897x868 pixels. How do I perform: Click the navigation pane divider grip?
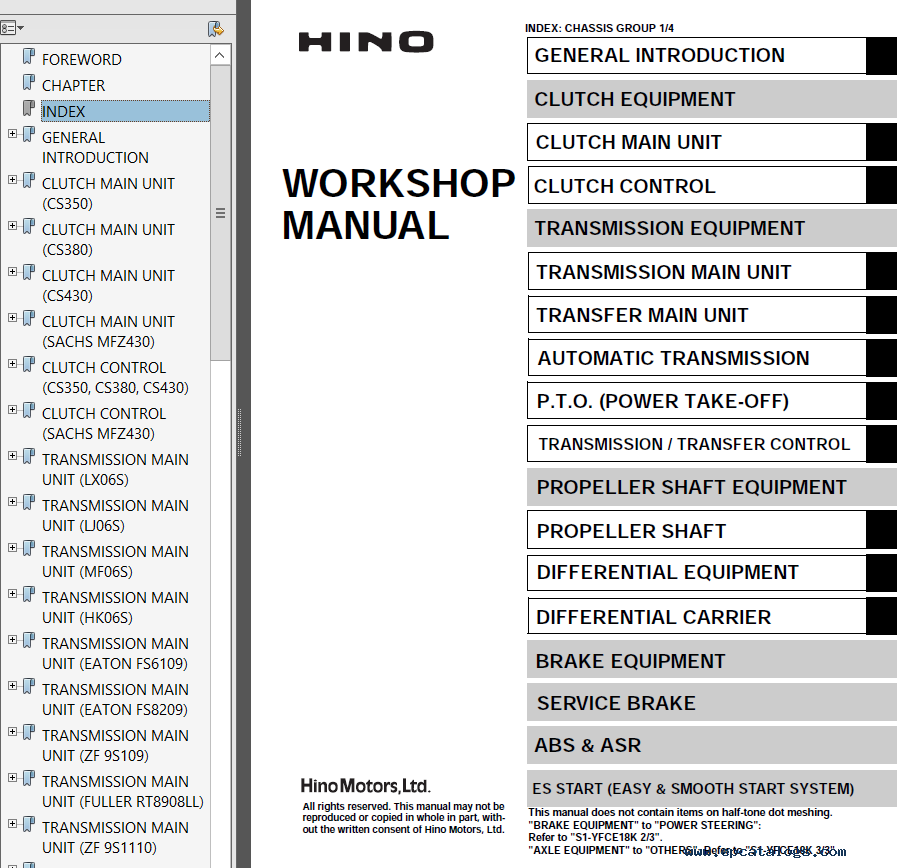(239, 433)
